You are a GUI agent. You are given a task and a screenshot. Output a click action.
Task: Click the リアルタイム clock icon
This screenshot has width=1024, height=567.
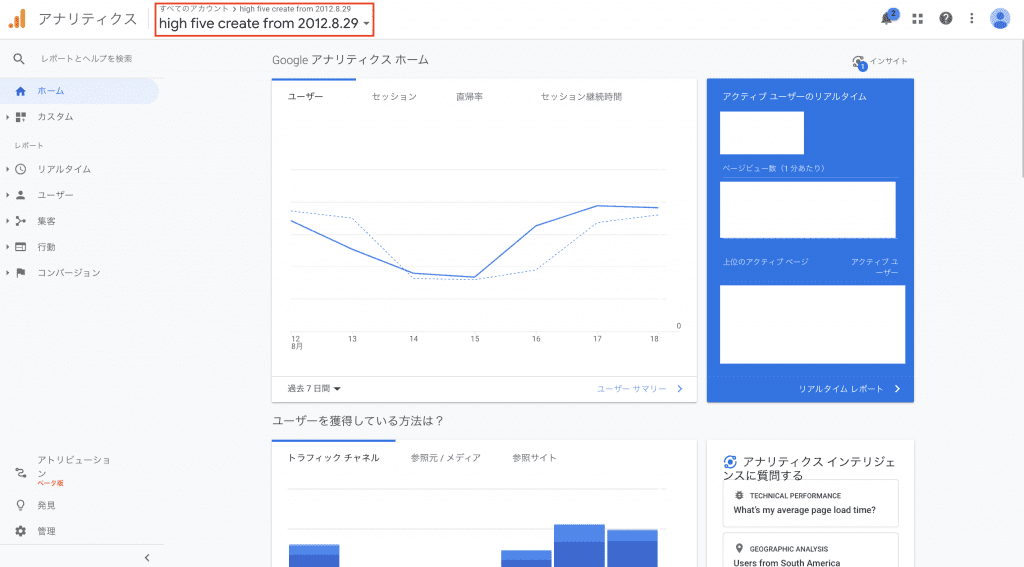[21, 169]
